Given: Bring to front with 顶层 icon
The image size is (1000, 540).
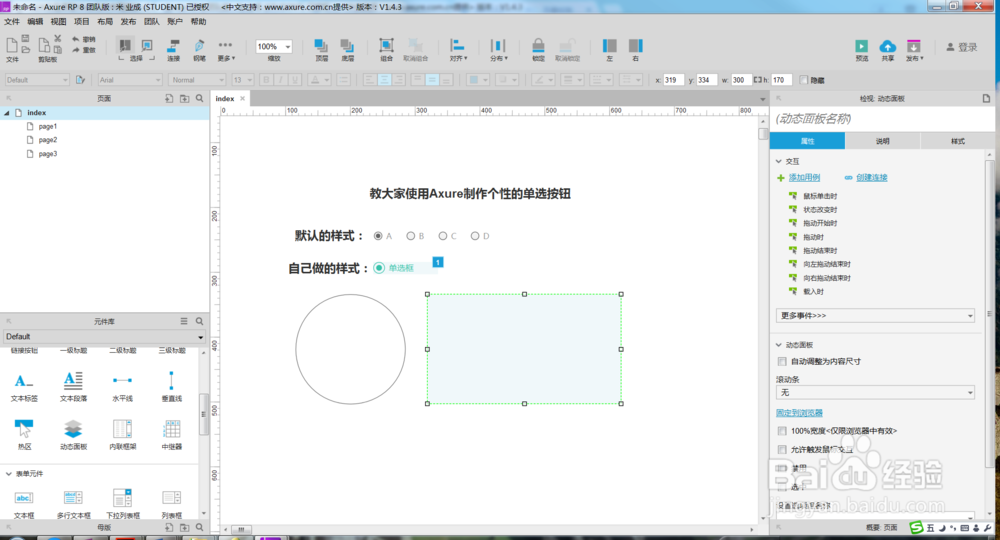Looking at the screenshot, I should pos(321,45).
